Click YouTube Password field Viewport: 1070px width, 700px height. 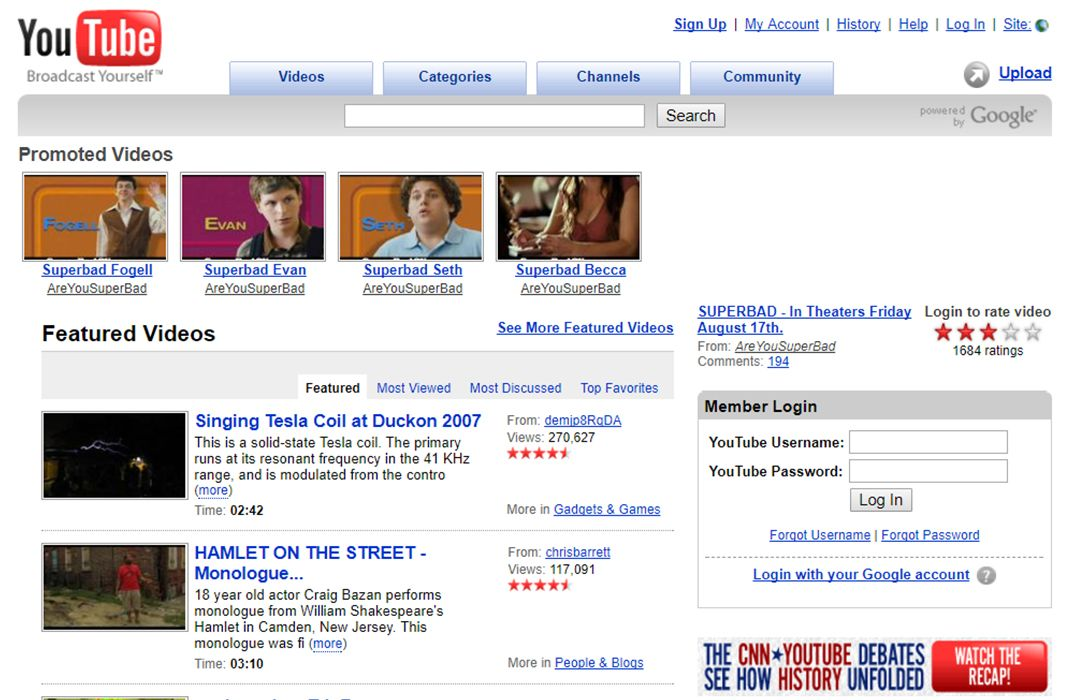click(928, 471)
